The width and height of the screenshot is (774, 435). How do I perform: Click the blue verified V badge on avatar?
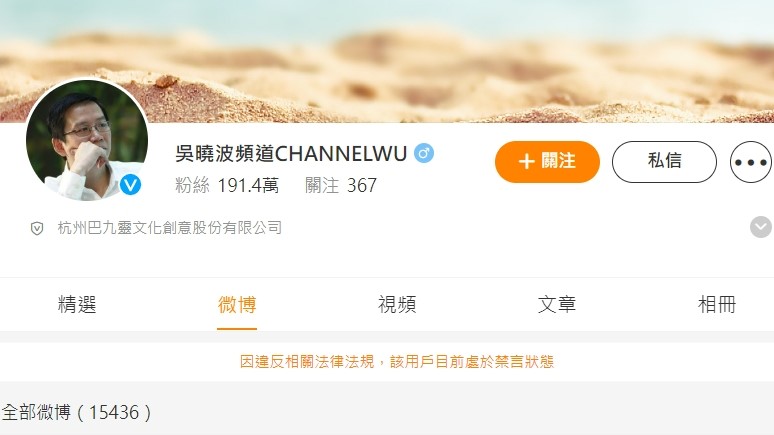(130, 185)
